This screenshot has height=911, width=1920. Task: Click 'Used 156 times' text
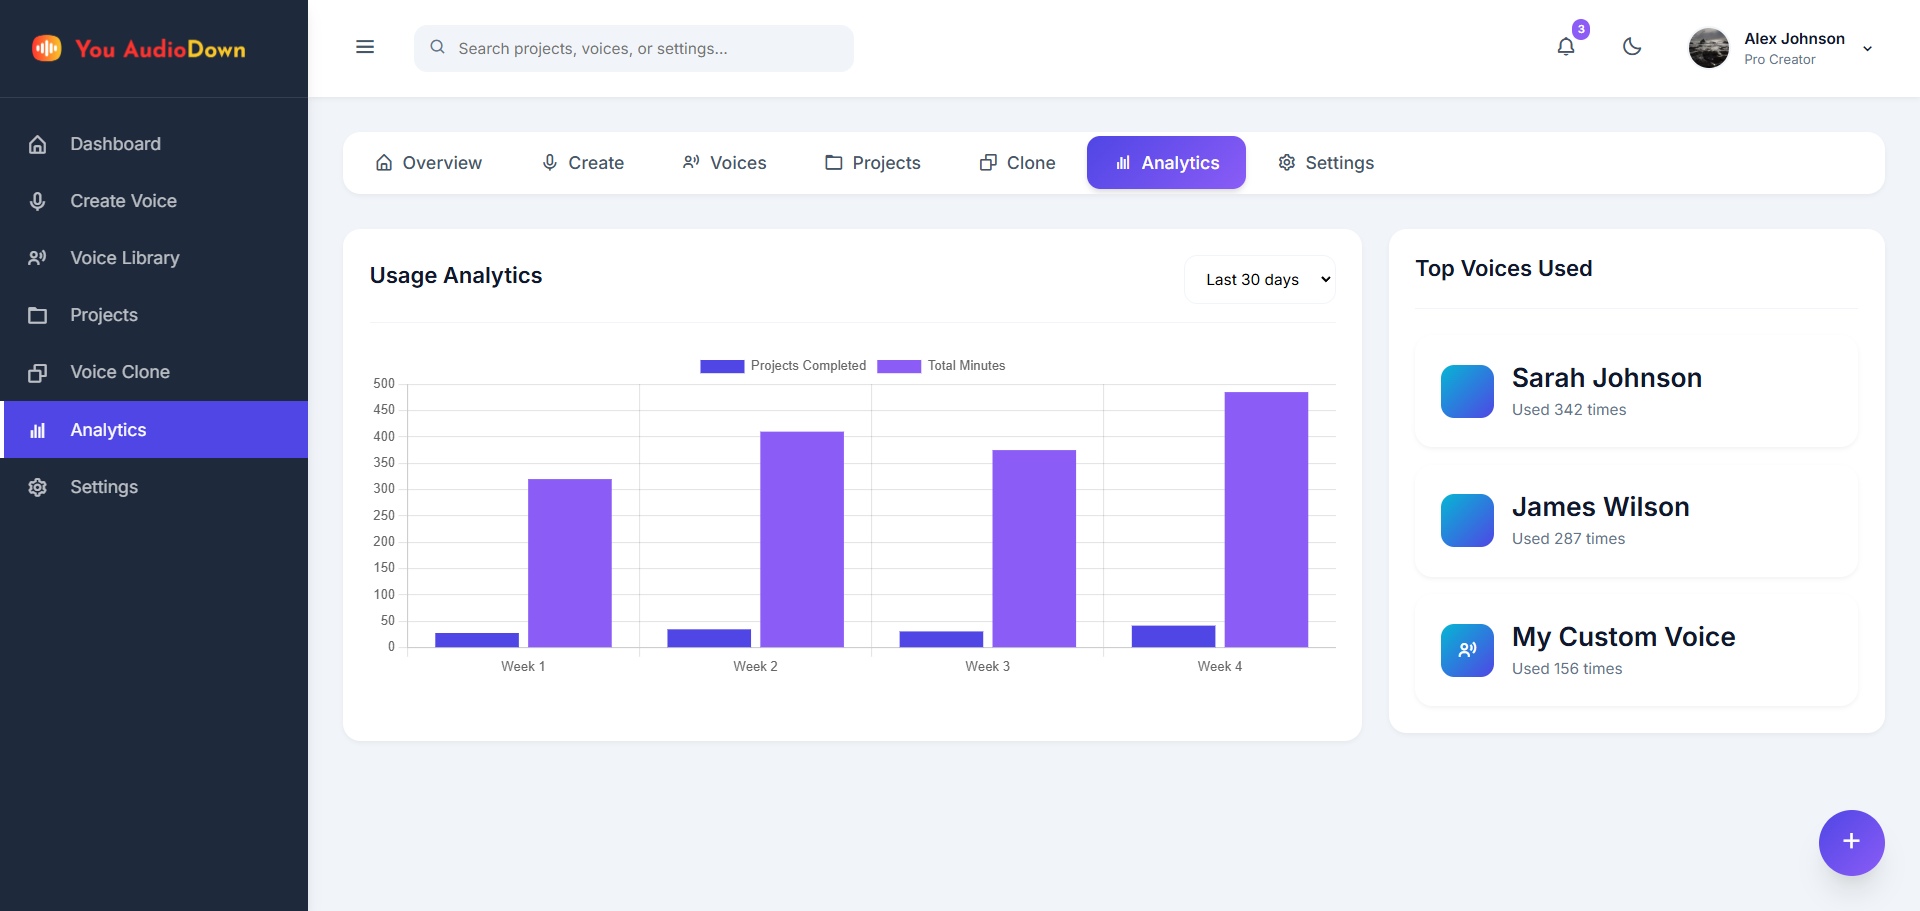click(x=1567, y=669)
